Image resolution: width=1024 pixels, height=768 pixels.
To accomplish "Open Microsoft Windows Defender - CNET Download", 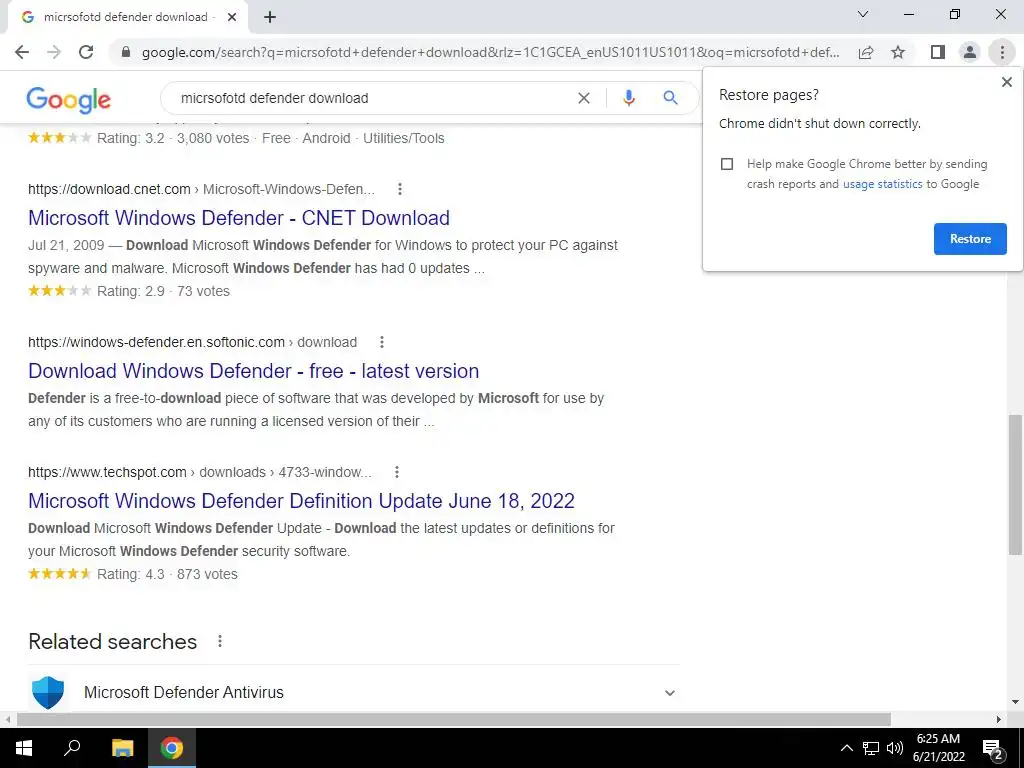I will coord(239,218).
